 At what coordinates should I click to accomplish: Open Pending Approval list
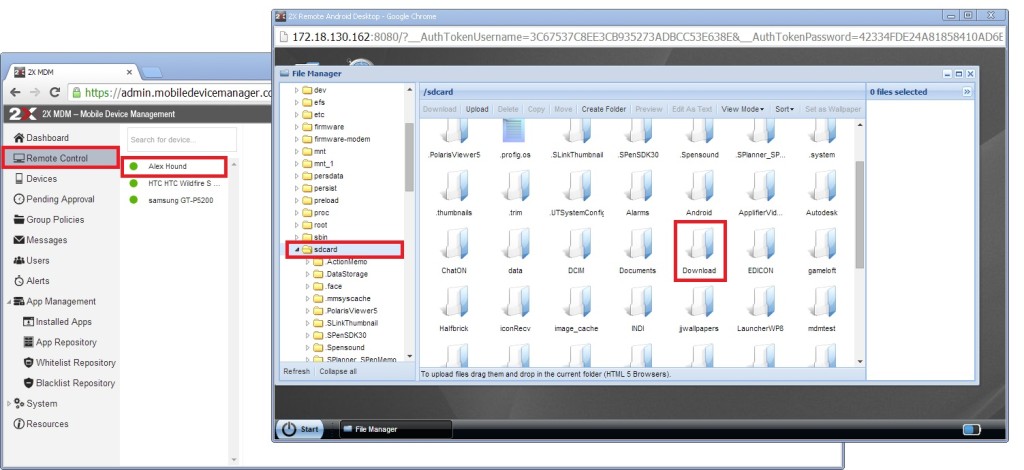(x=54, y=199)
